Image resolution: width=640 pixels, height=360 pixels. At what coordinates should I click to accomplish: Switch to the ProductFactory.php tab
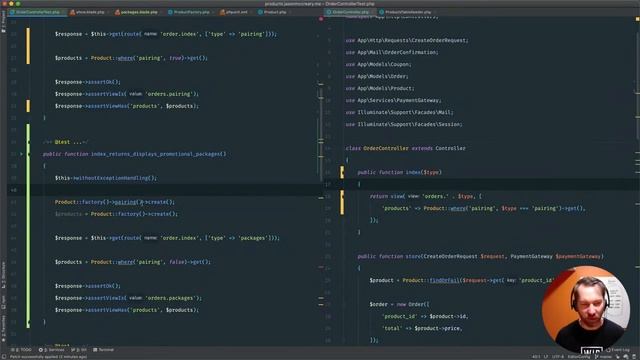pos(191,12)
